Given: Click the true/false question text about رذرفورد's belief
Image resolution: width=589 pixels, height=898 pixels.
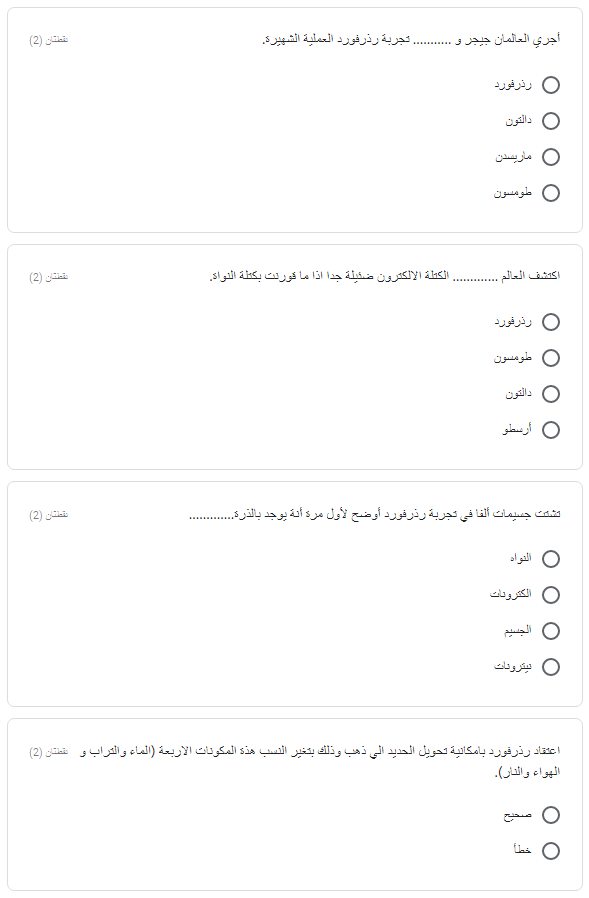Looking at the screenshot, I should pyautogui.click(x=320, y=762).
